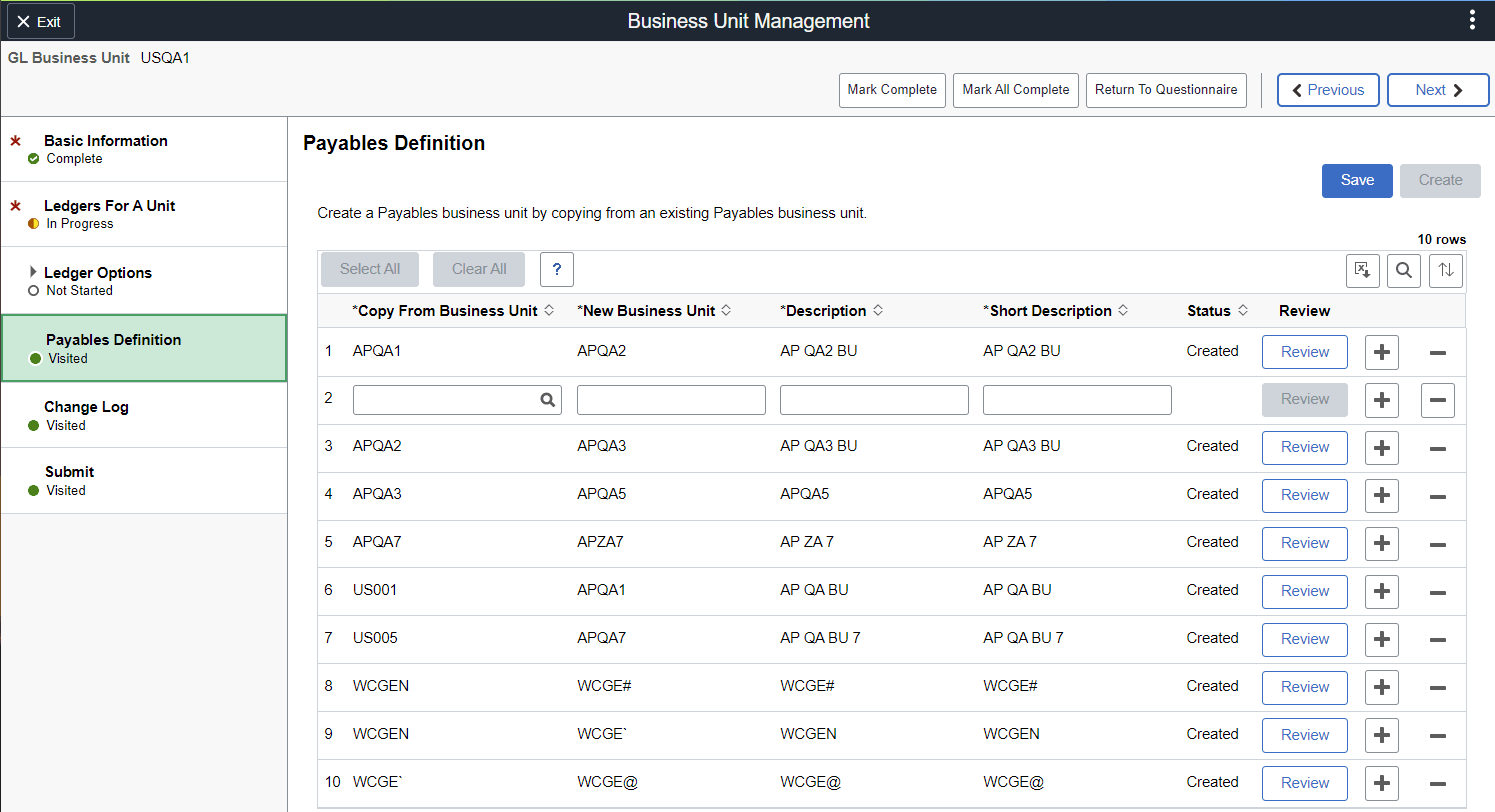1495x812 pixels.
Task: Open the three-dot actions menu top right
Action: pos(1472,20)
